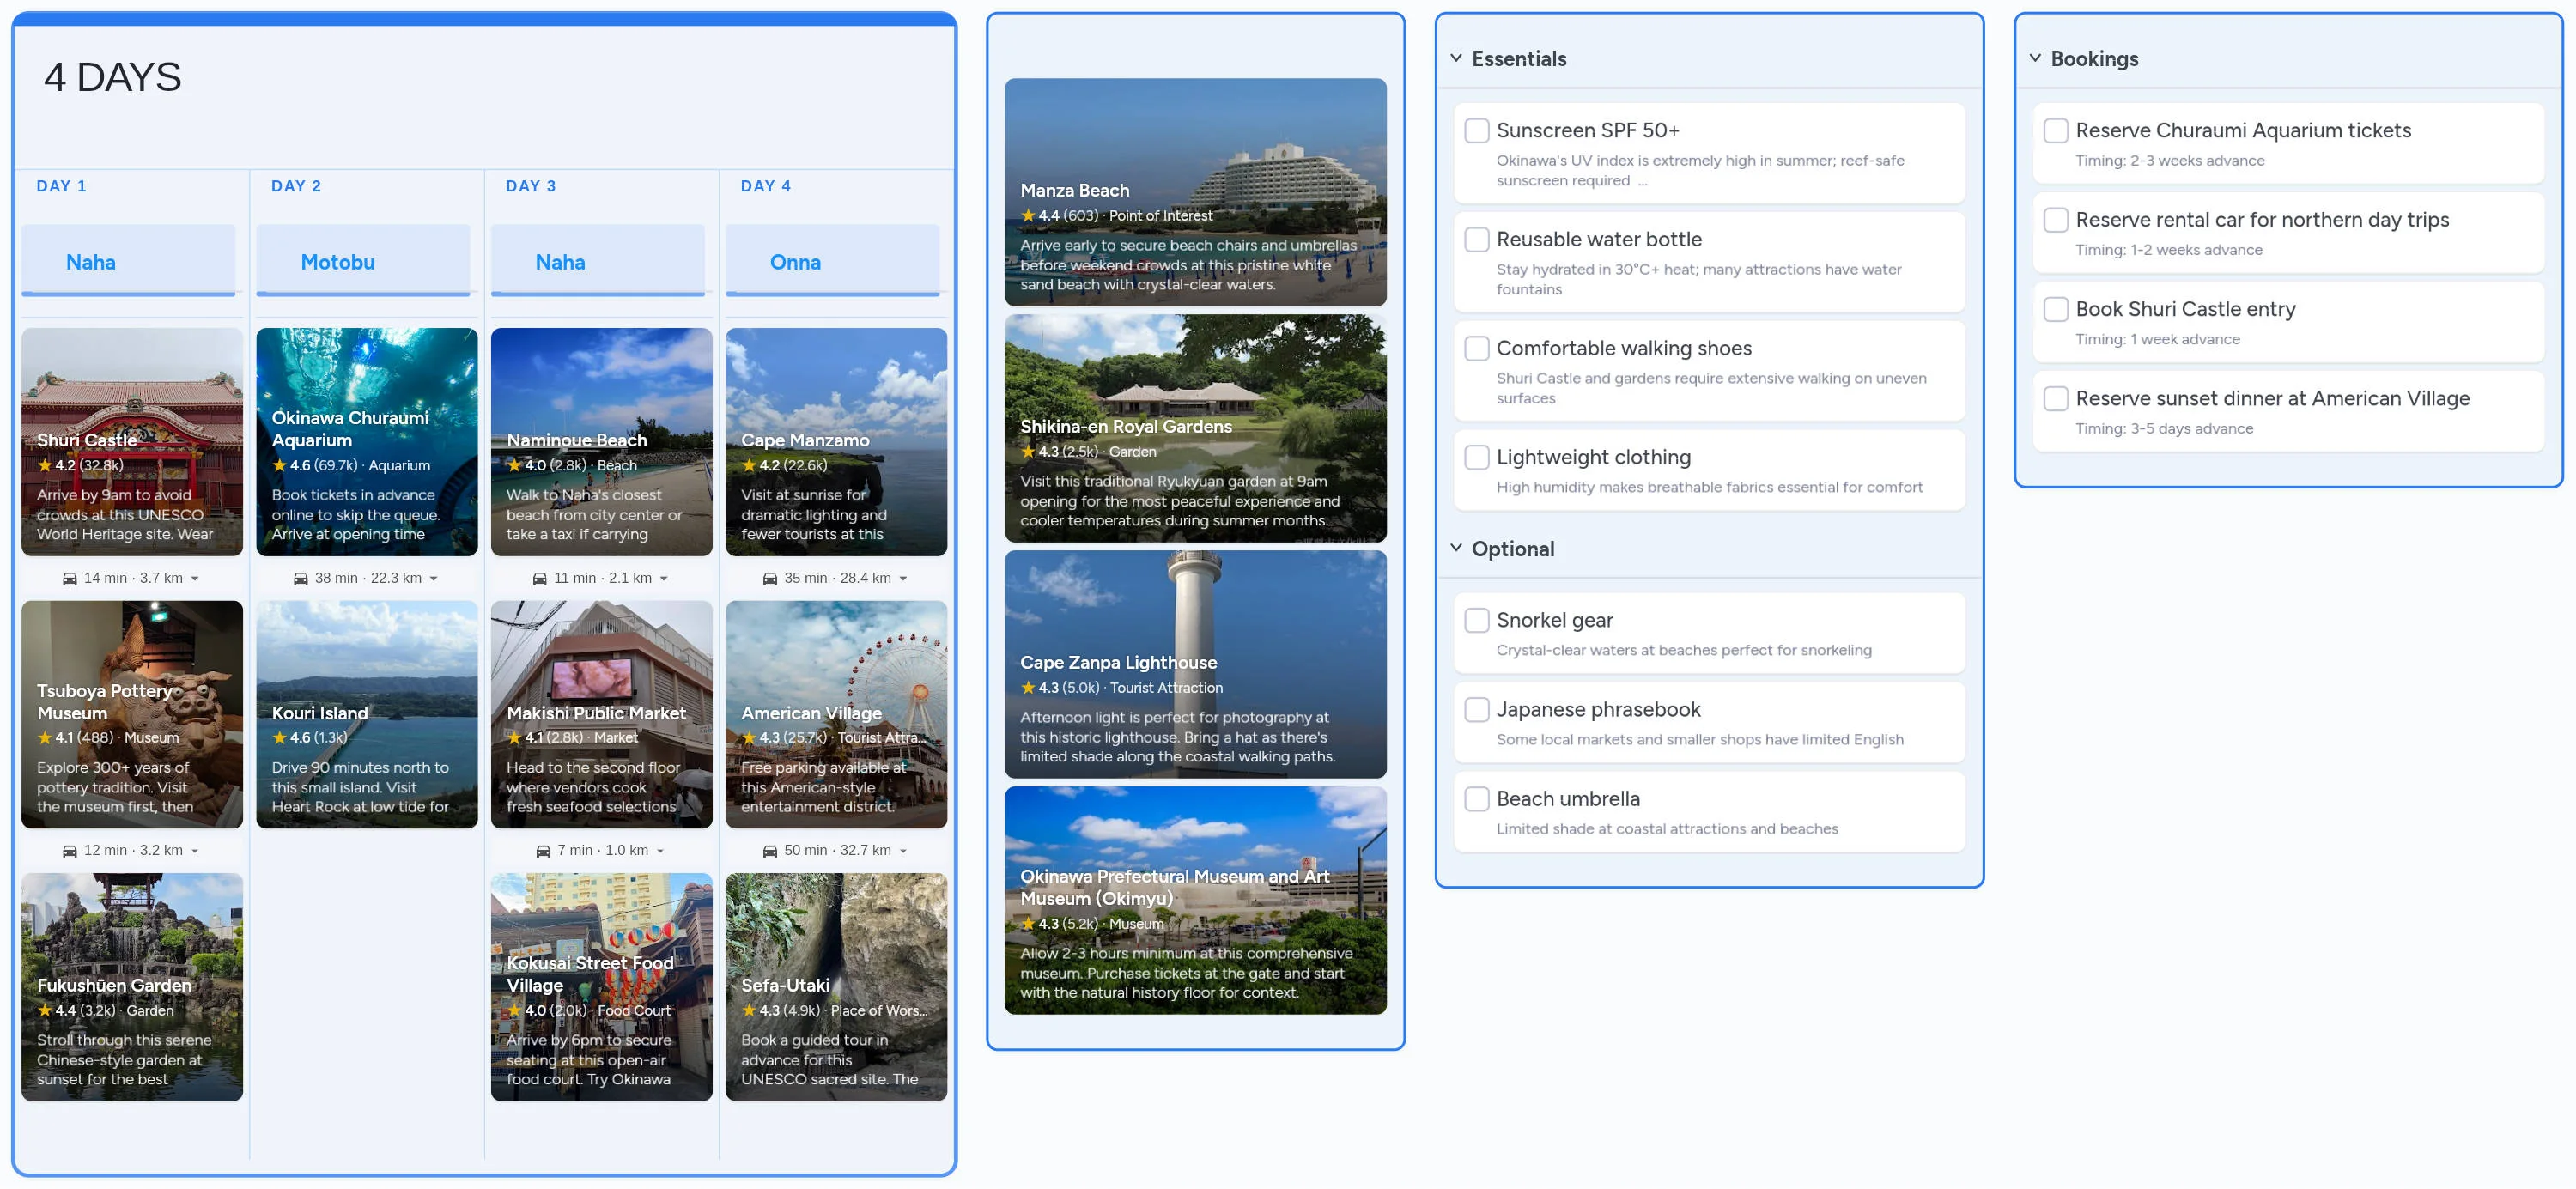
Task: Click the star icon on the Manza Beach card
Action: coord(1029,215)
